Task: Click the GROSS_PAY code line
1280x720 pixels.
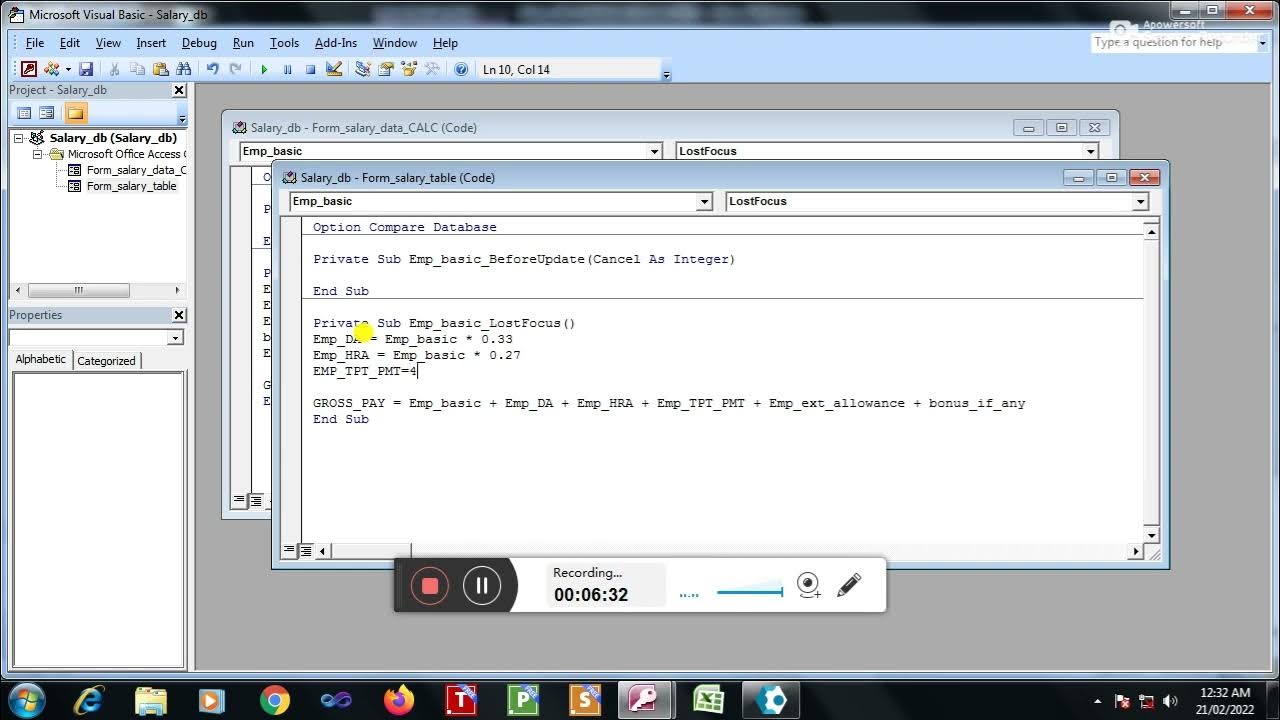Action: [669, 403]
